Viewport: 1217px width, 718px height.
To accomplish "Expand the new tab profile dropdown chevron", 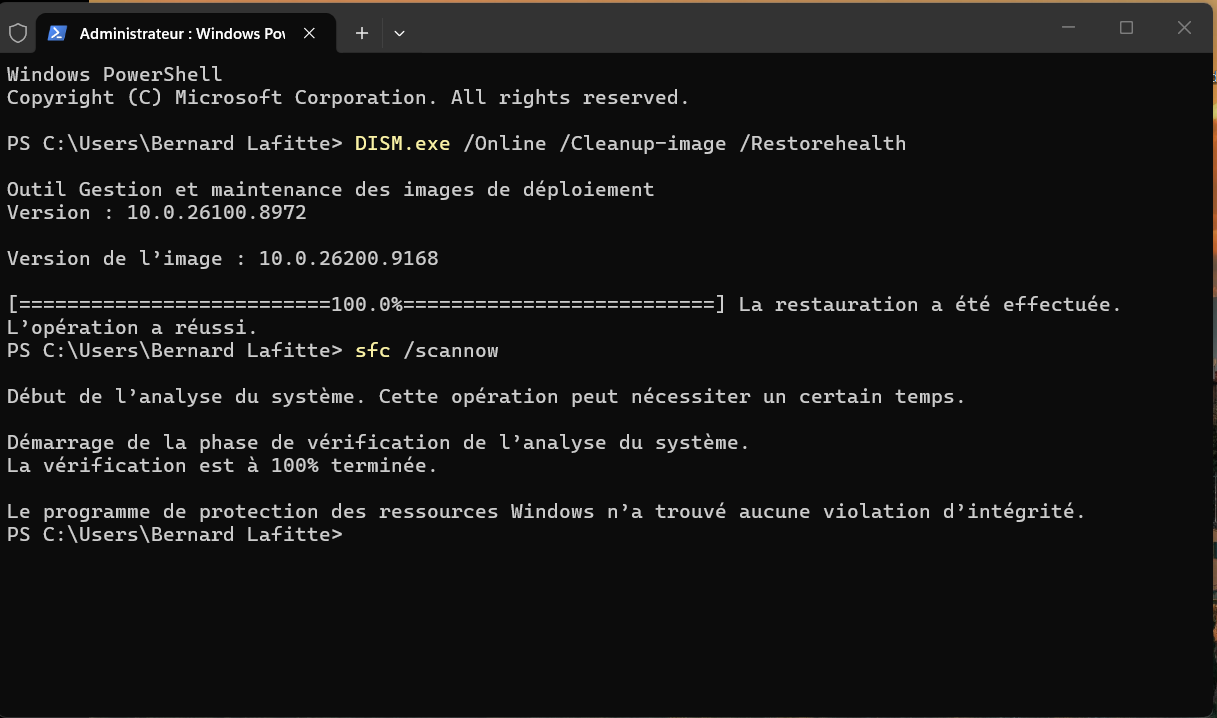I will (x=399, y=33).
